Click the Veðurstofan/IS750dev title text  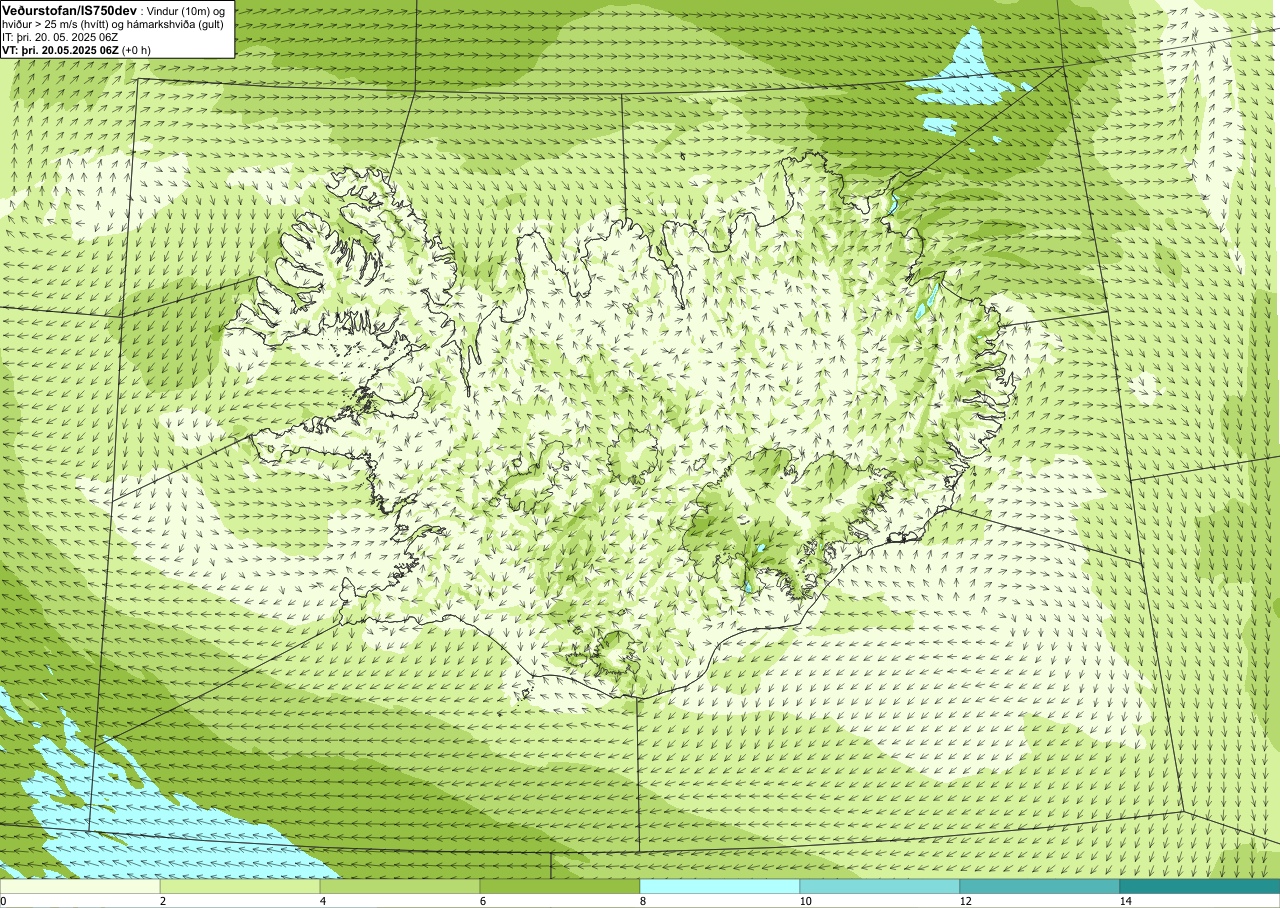pos(70,9)
